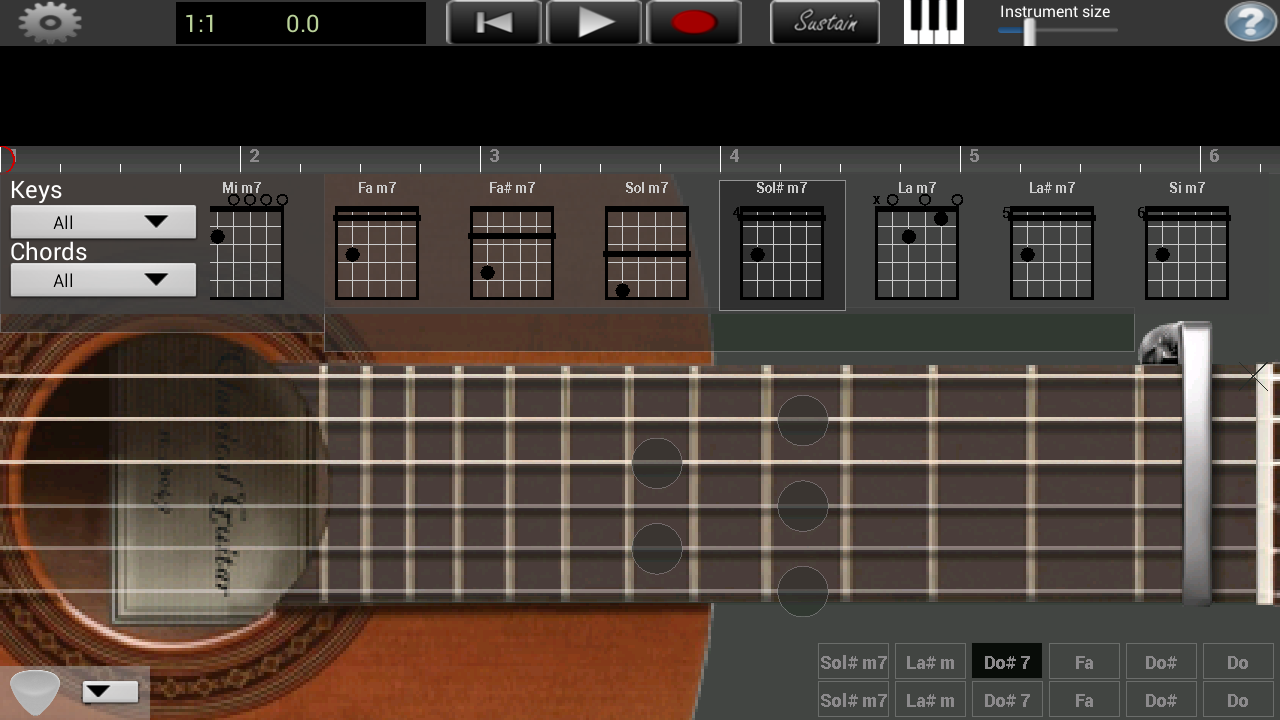1280x720 pixels.
Task: Tap top-row Fa chord button
Action: pyautogui.click(x=1084, y=662)
